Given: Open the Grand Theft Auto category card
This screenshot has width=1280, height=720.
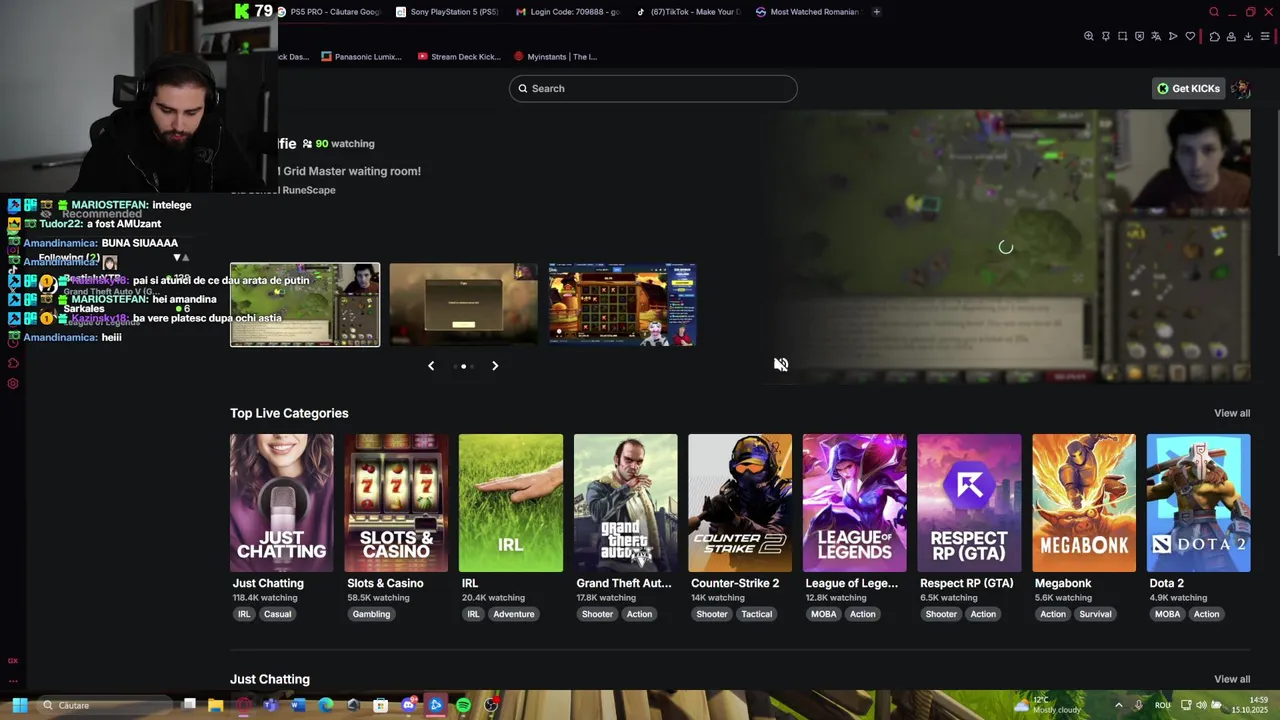Looking at the screenshot, I should pos(626,503).
